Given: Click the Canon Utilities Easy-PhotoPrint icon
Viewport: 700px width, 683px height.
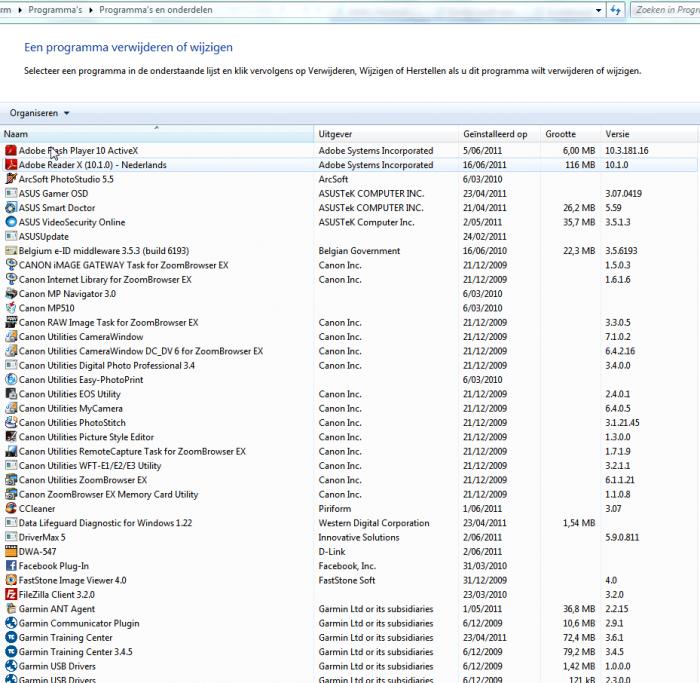Looking at the screenshot, I should pos(11,379).
